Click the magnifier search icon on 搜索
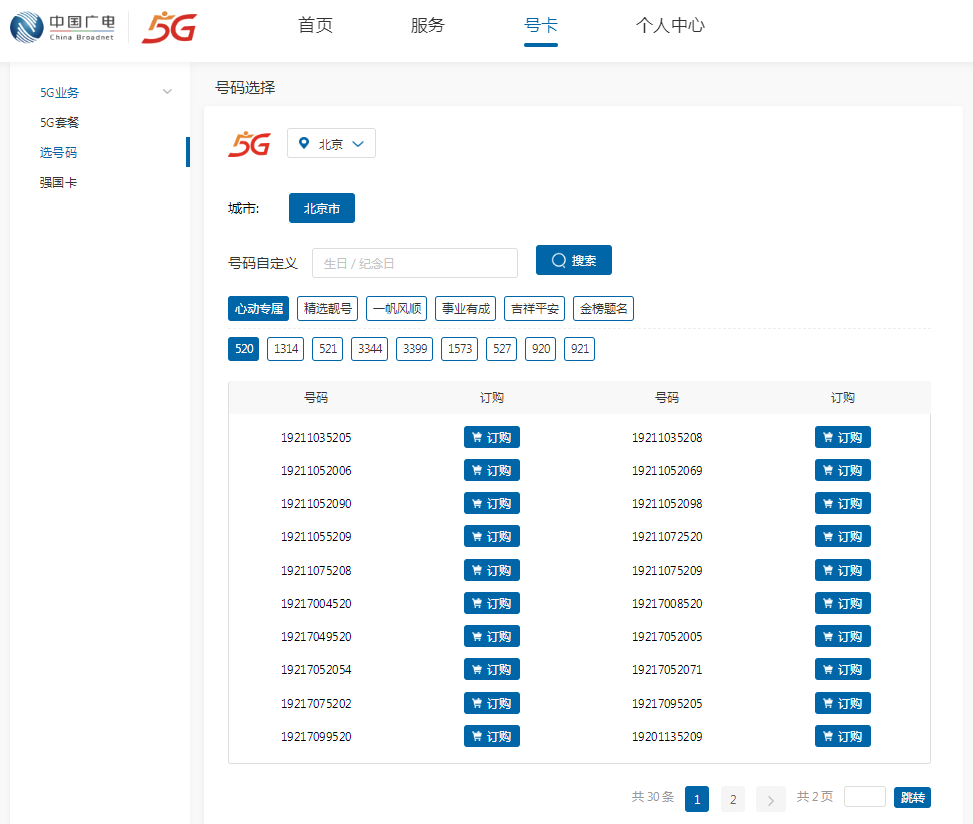 [559, 260]
